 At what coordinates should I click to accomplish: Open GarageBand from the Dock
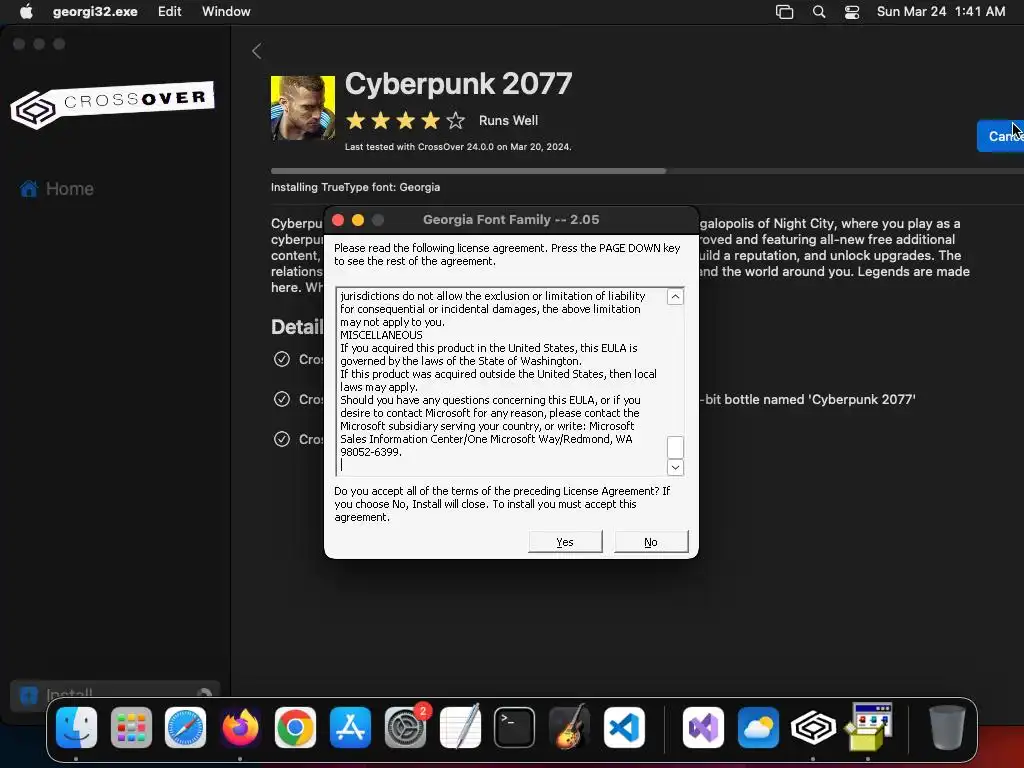pos(569,728)
